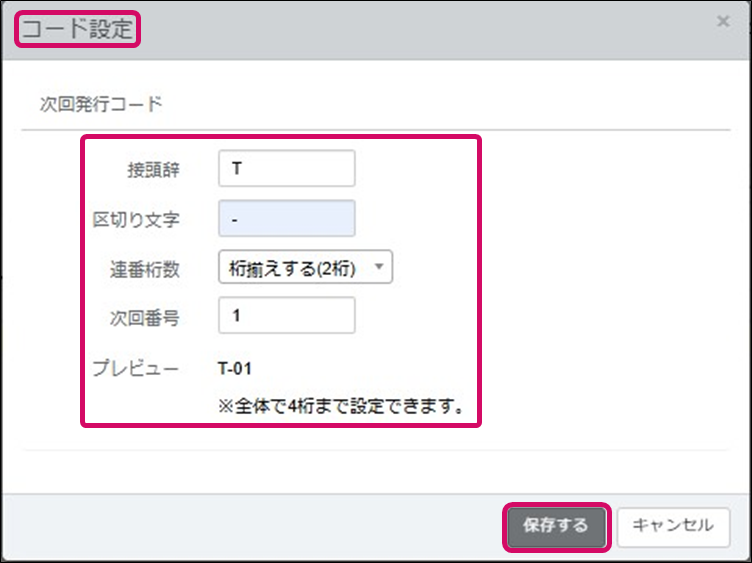Click the T-01 preview value
Screen dimensions: 752x563
[x=236, y=369]
